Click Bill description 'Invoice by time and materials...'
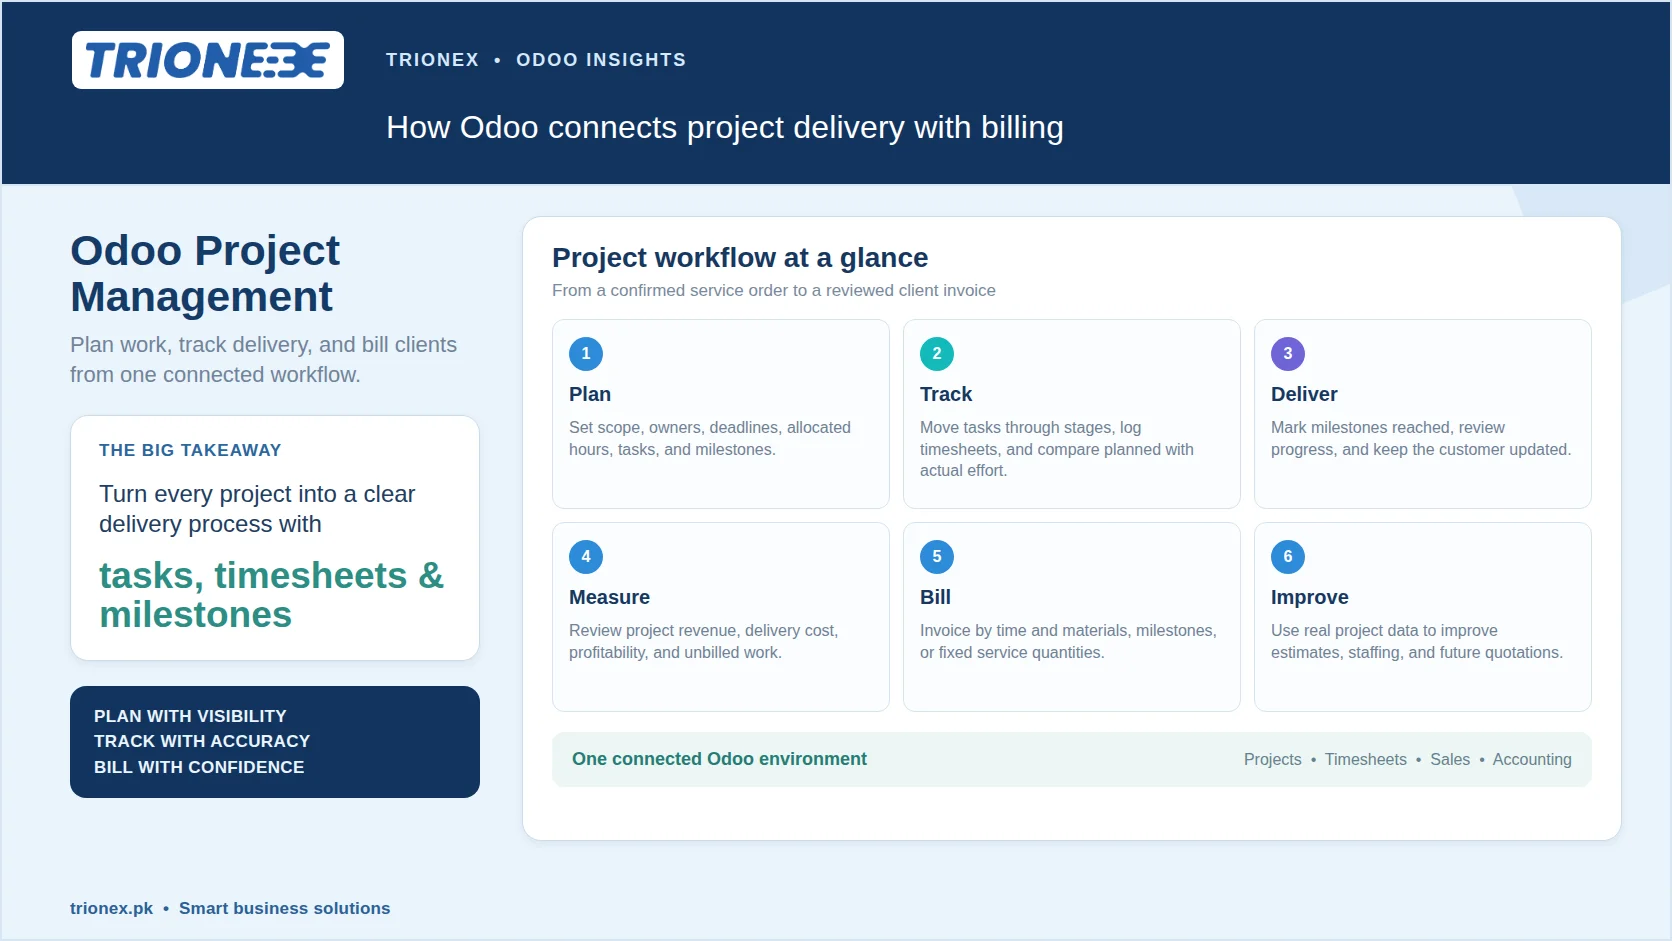1672x941 pixels. (1068, 641)
